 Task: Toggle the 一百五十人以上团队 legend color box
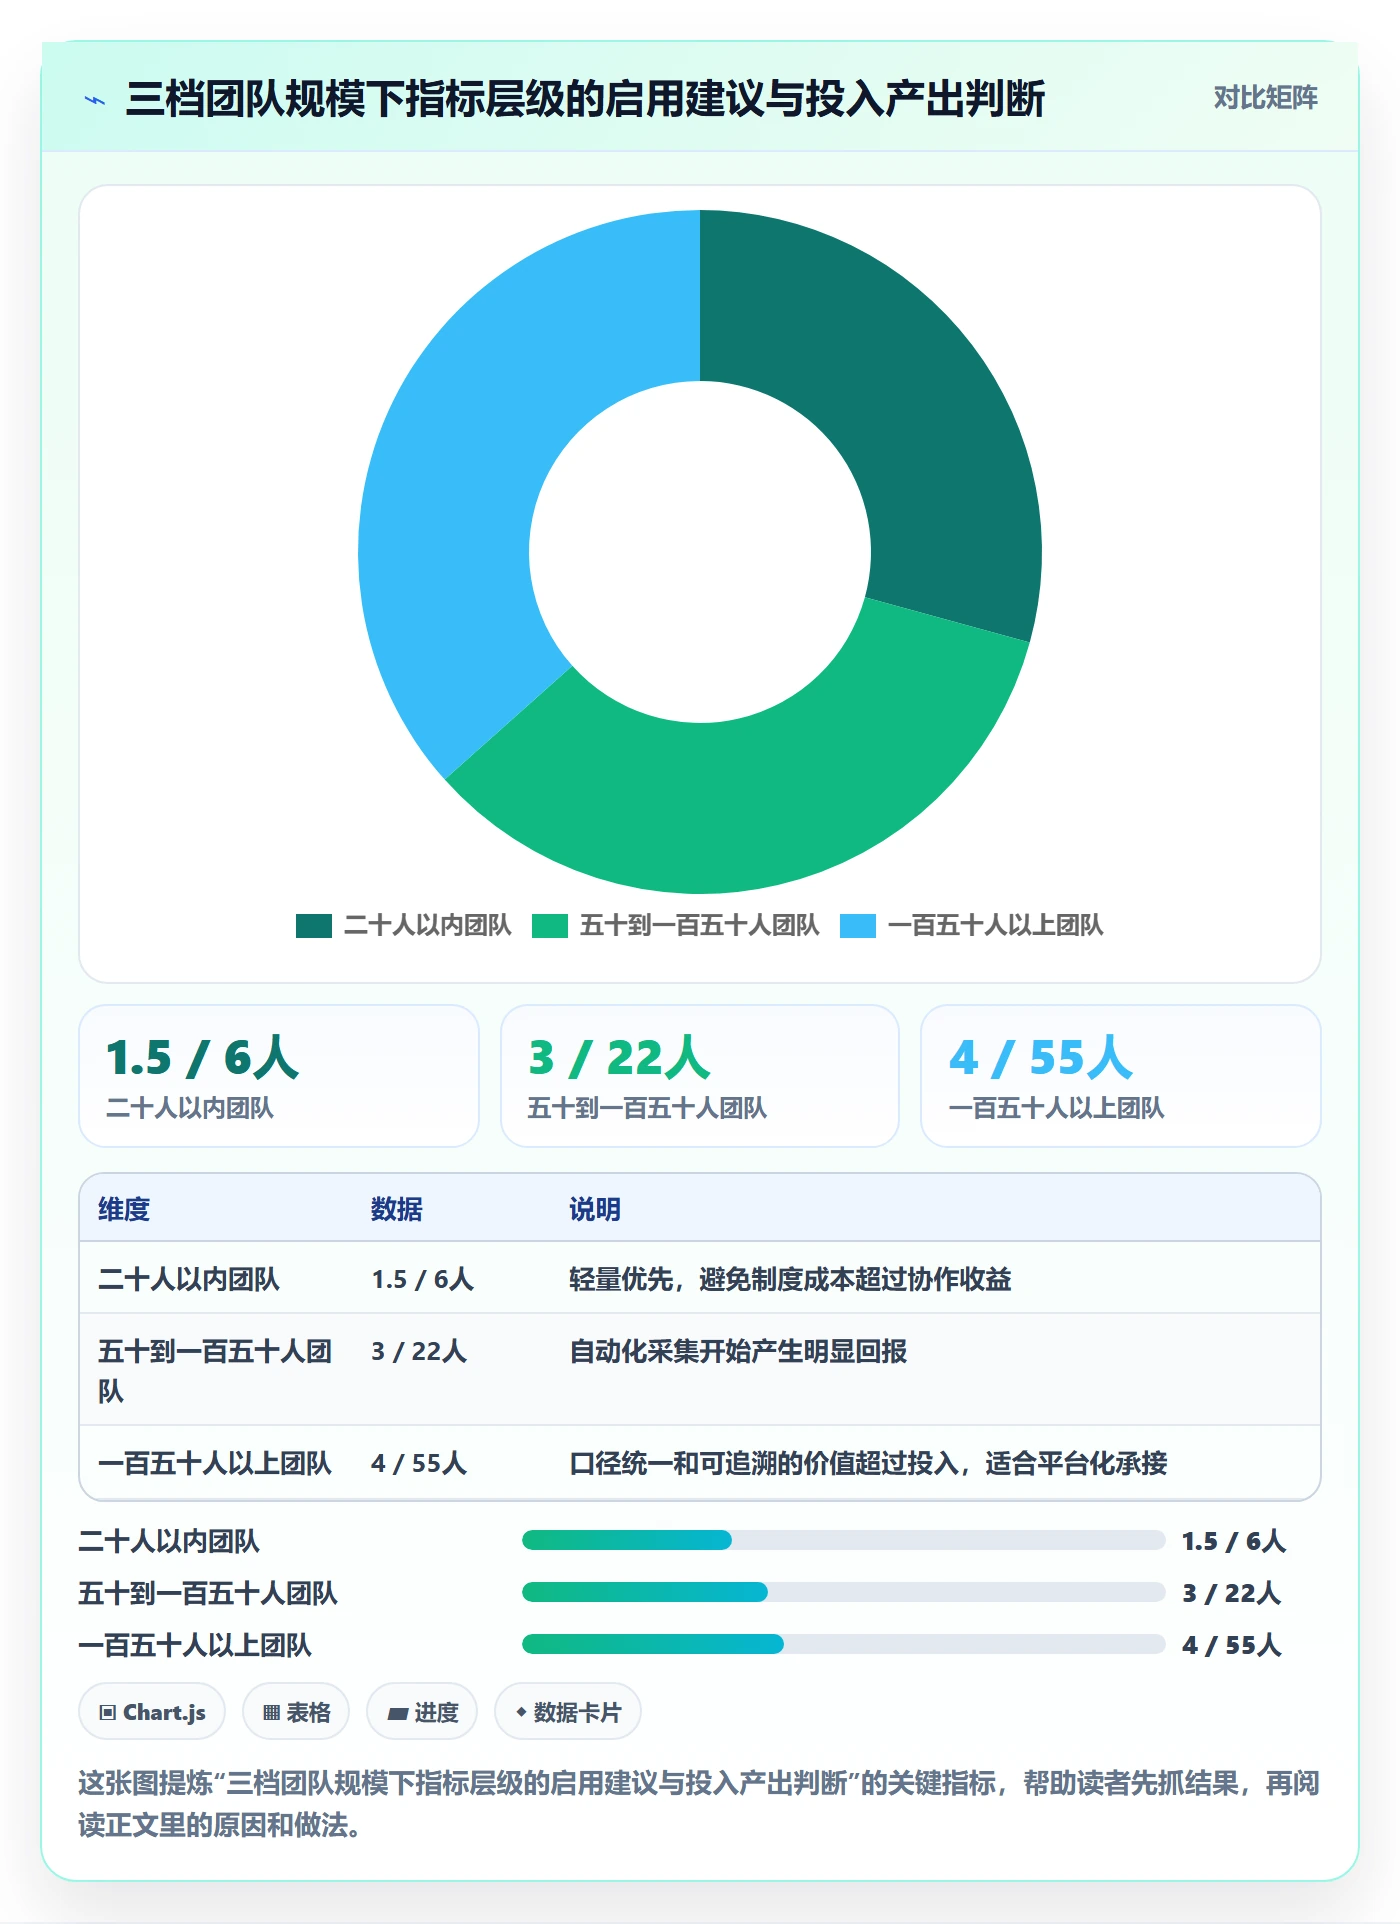[x=857, y=926]
